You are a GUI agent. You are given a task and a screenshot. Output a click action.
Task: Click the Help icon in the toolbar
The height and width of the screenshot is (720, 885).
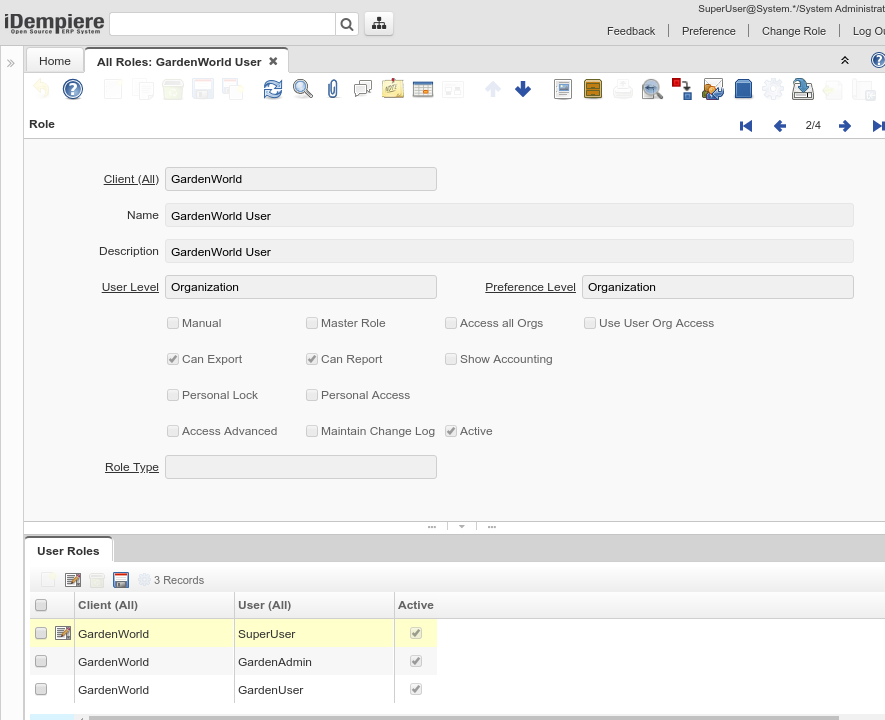(72, 90)
